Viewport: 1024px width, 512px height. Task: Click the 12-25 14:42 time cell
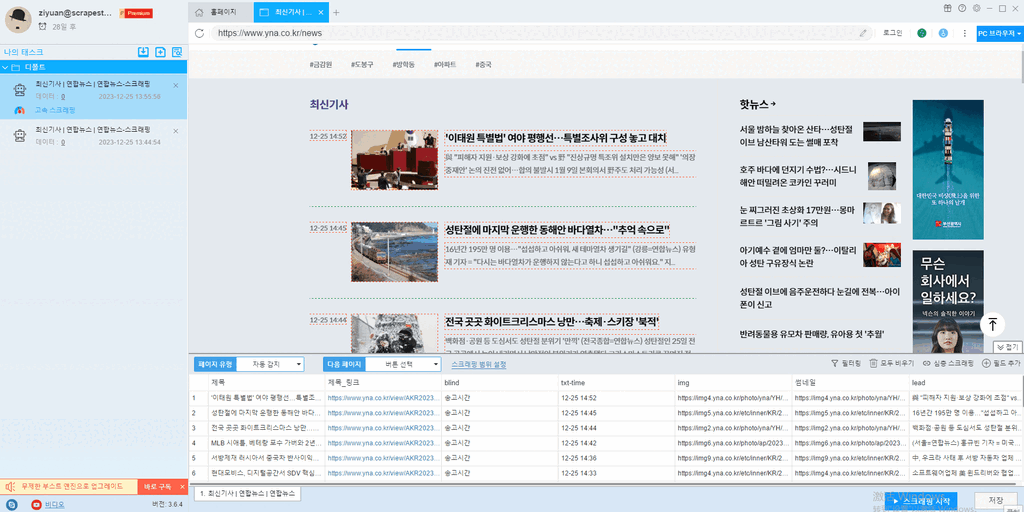tap(616, 442)
